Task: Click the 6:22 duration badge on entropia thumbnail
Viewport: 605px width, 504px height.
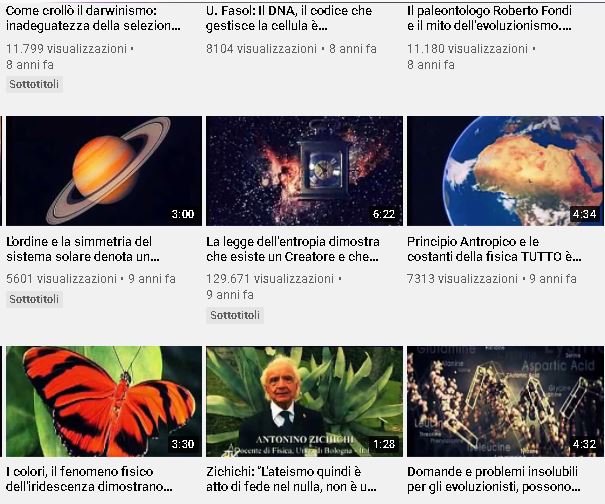Action: pos(384,214)
